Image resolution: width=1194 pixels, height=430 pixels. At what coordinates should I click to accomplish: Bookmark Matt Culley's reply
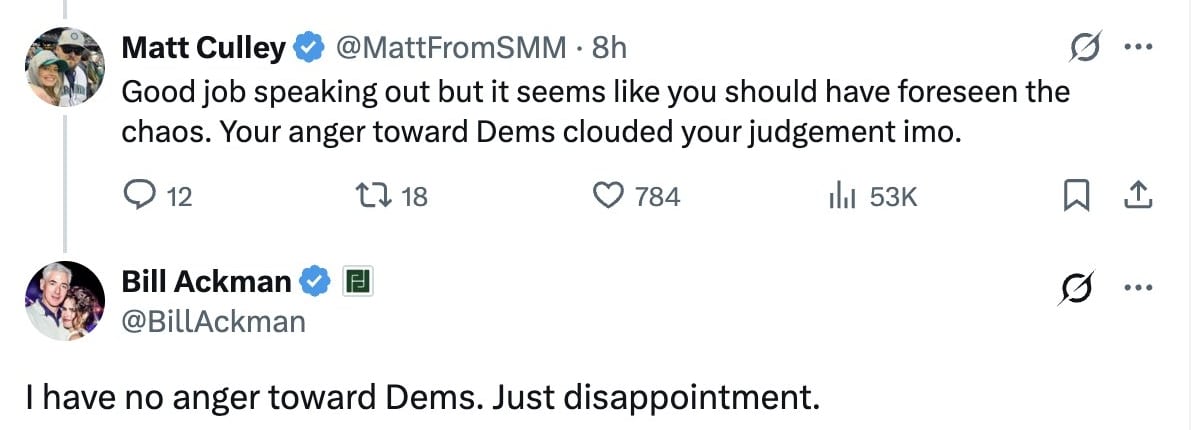[x=1074, y=197]
